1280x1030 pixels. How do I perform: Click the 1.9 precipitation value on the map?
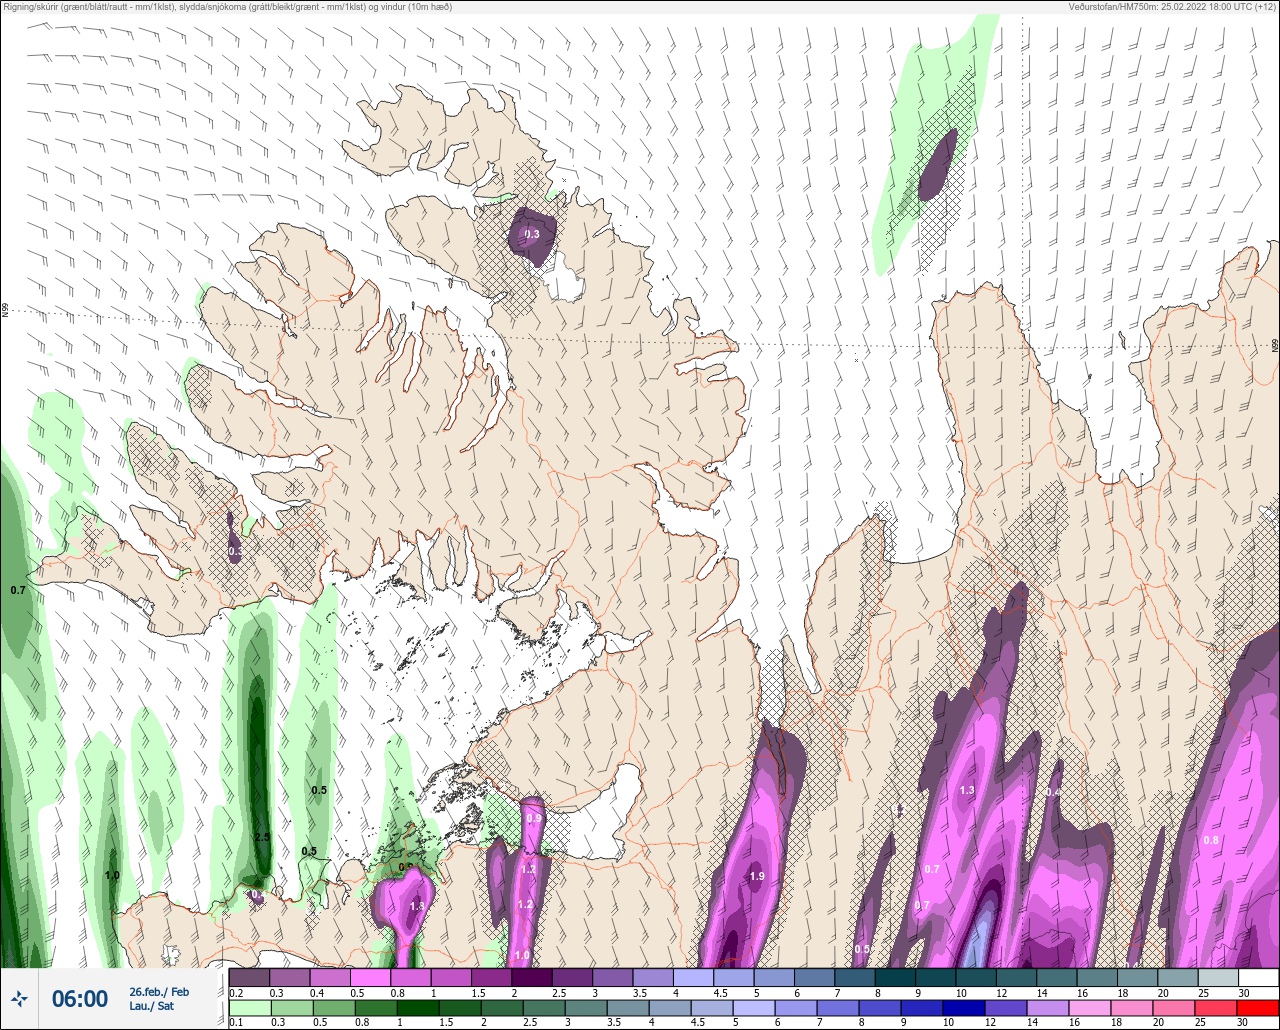pos(757,876)
